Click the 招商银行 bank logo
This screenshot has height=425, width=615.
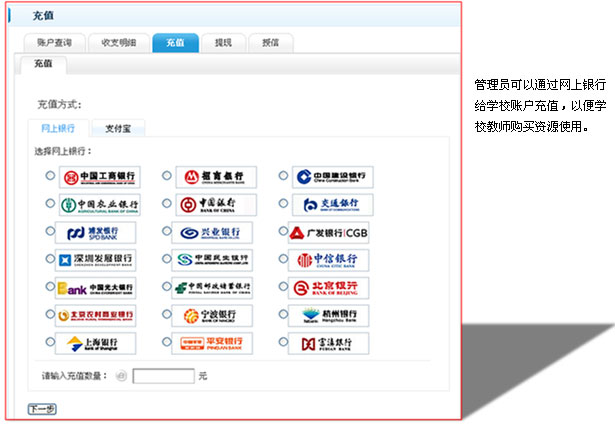click(216, 177)
